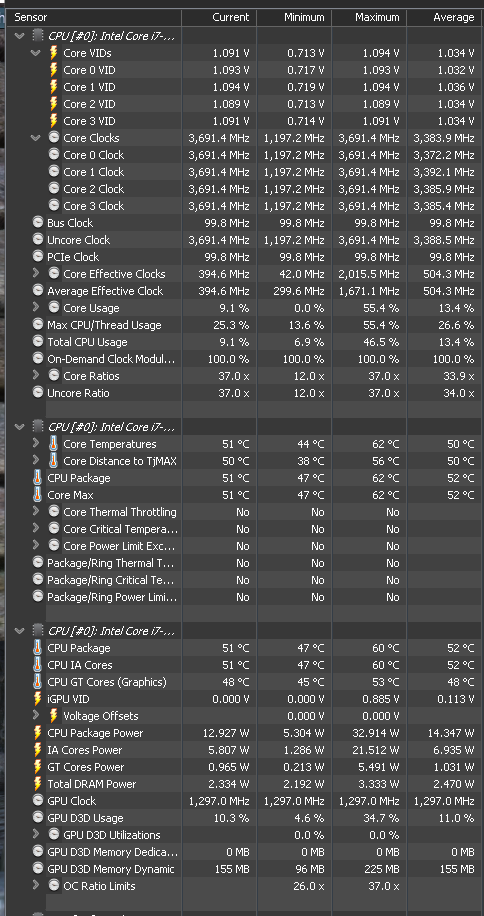The image size is (484, 916).
Task: Click the 0.885 V maximum iGPU VID value
Action: [381, 699]
